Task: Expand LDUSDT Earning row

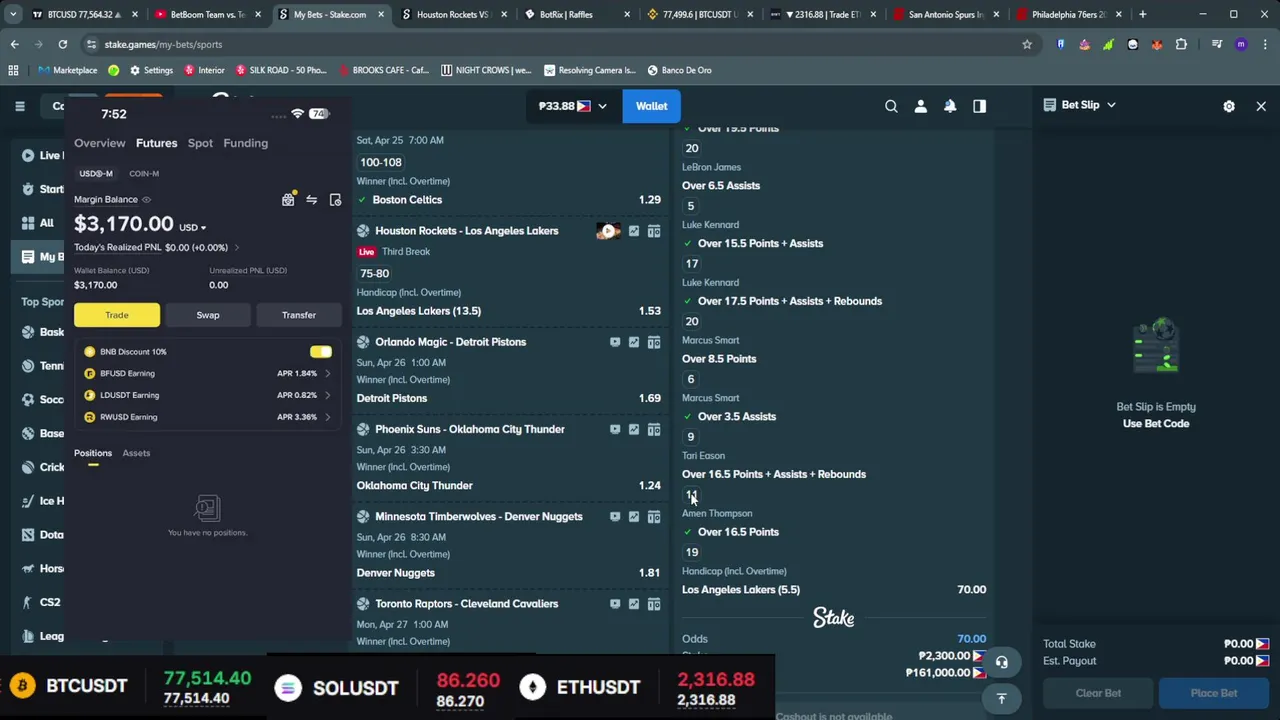Action: coord(208,395)
